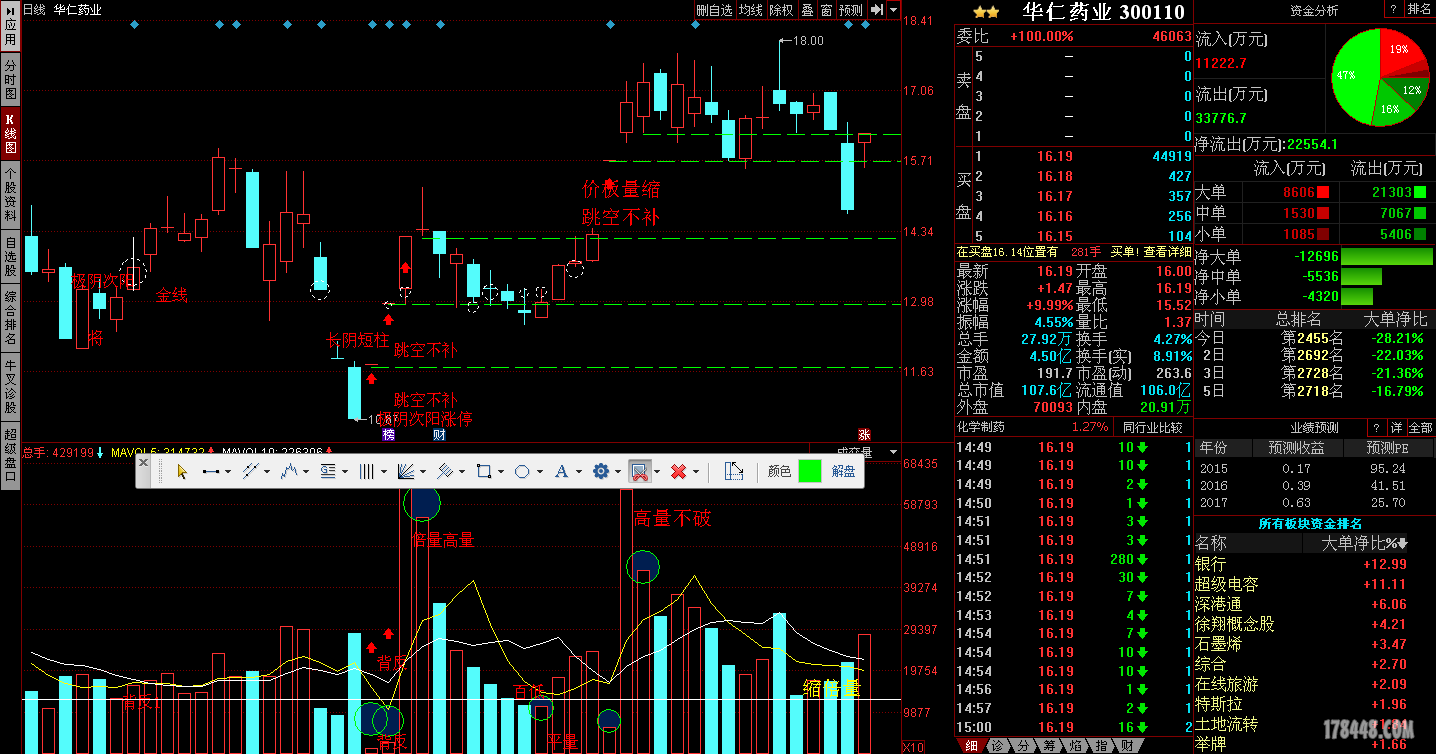1436x754 pixels.
Task: Click the jump-to-end arrow icon
Action: click(x=876, y=9)
